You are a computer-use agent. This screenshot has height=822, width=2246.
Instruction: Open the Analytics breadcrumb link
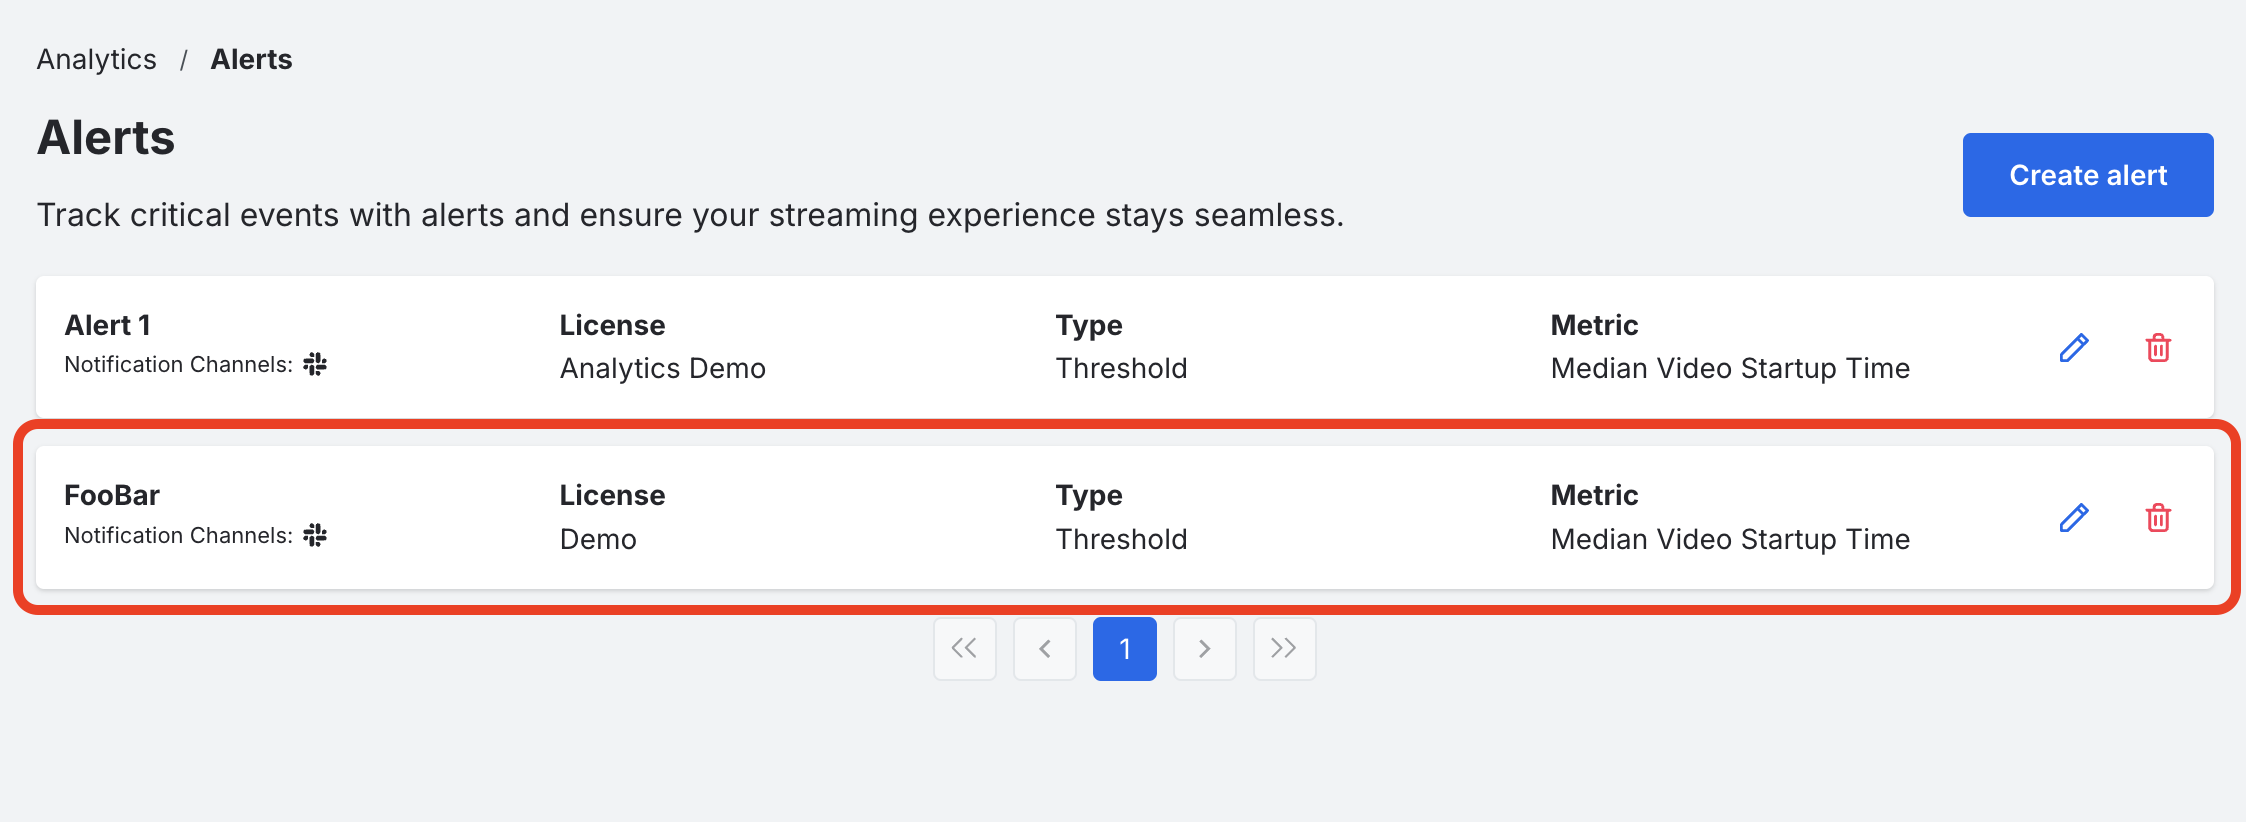click(97, 60)
